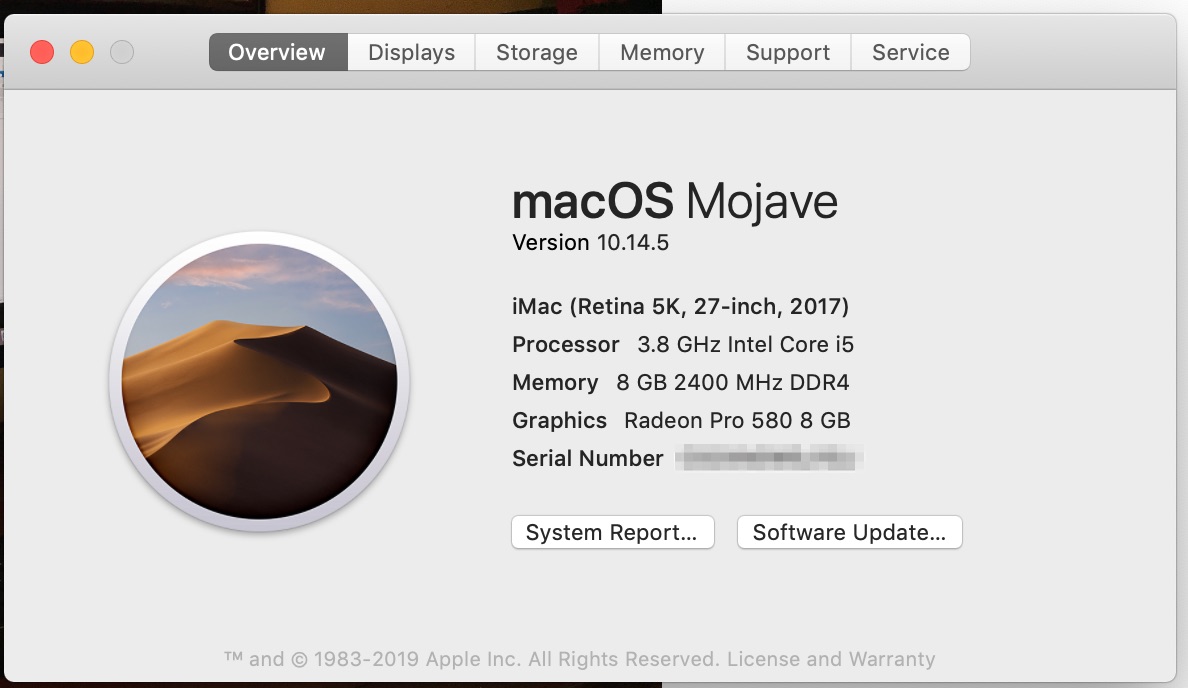The width and height of the screenshot is (1188, 688).
Task: Open the Service tab
Action: coord(910,52)
